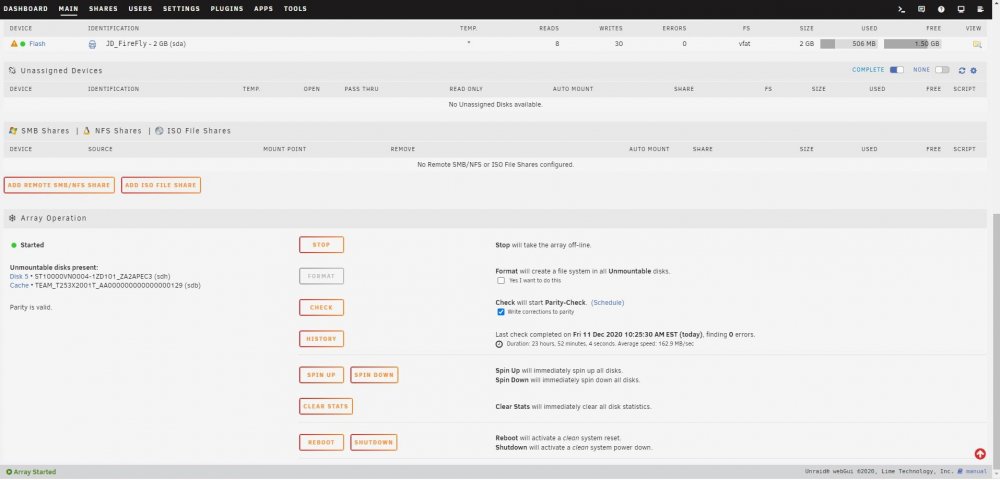Click the Flash used space bar showing 506 MB

pos(849,44)
